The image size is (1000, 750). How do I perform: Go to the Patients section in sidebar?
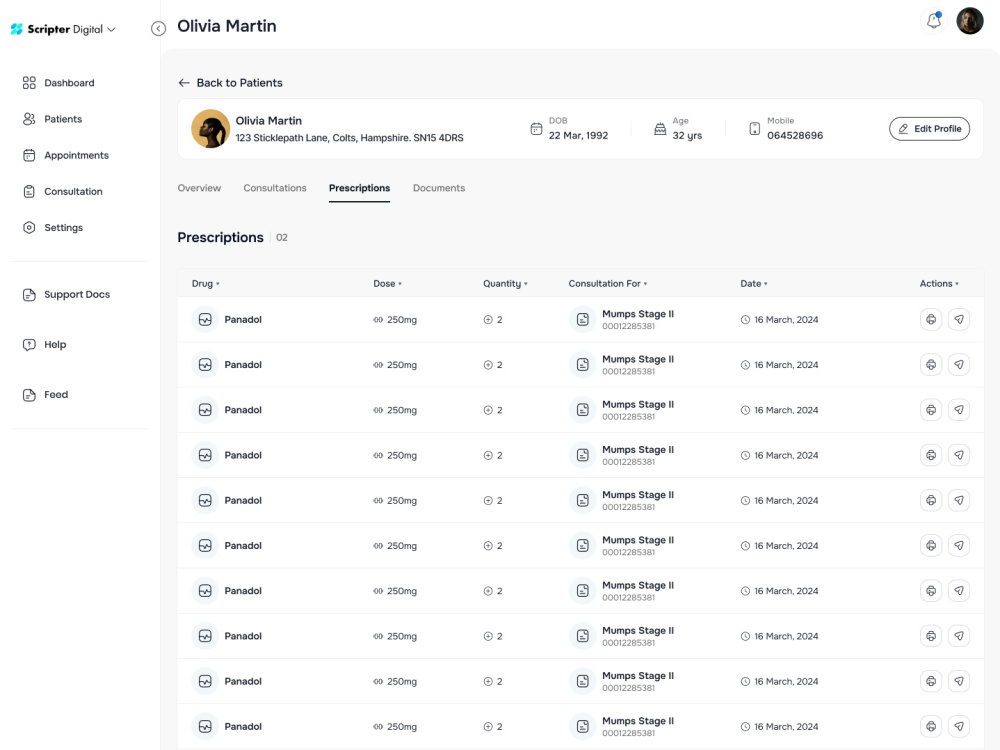point(52,119)
